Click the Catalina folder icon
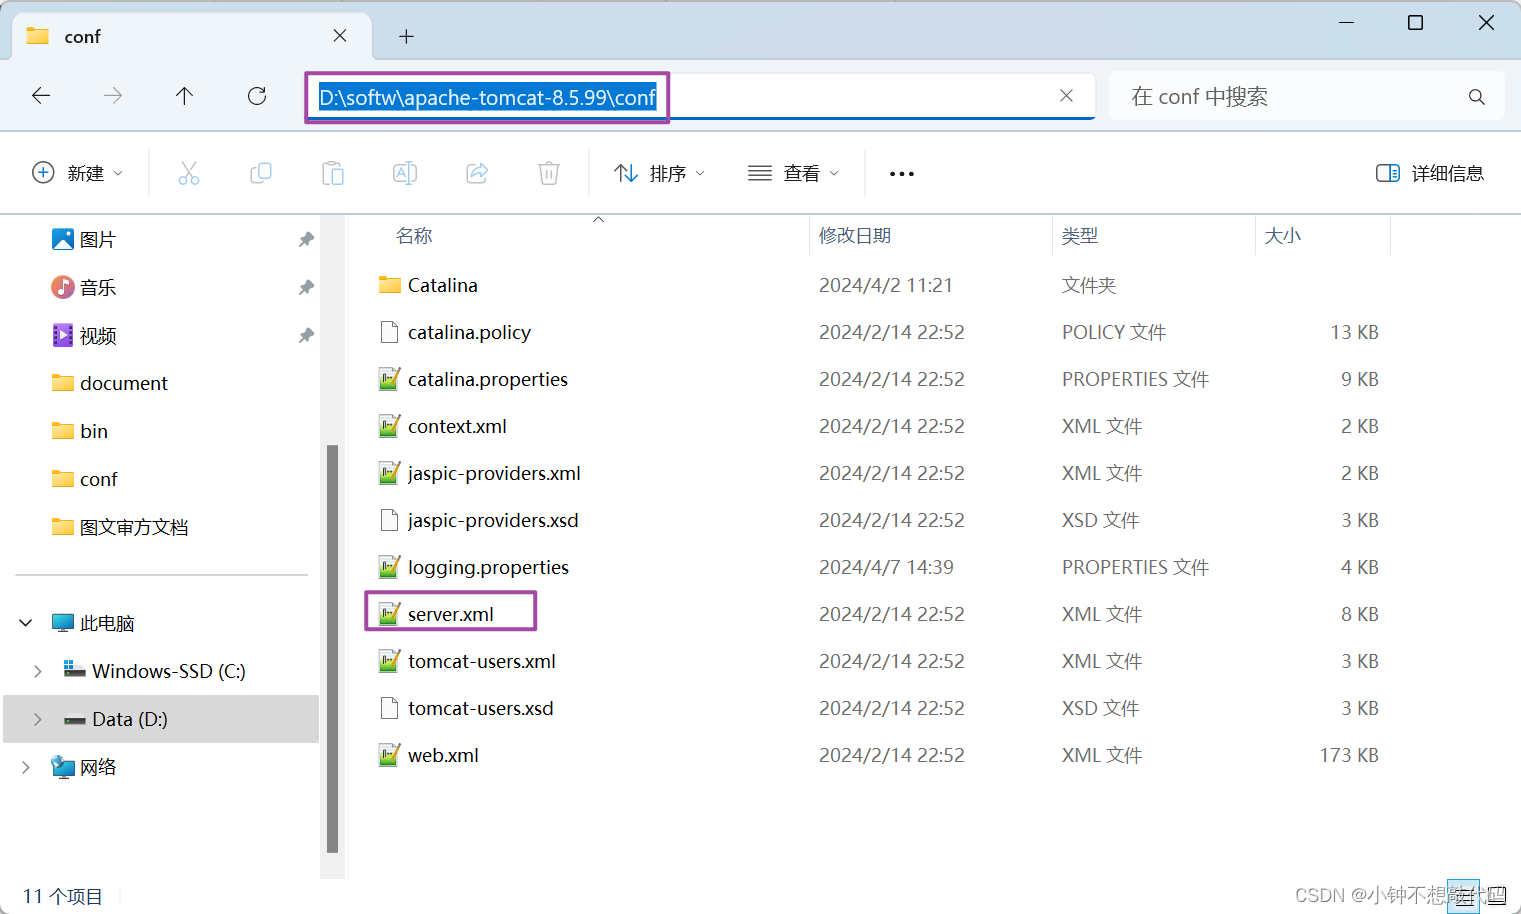The width and height of the screenshot is (1521, 914). point(390,285)
